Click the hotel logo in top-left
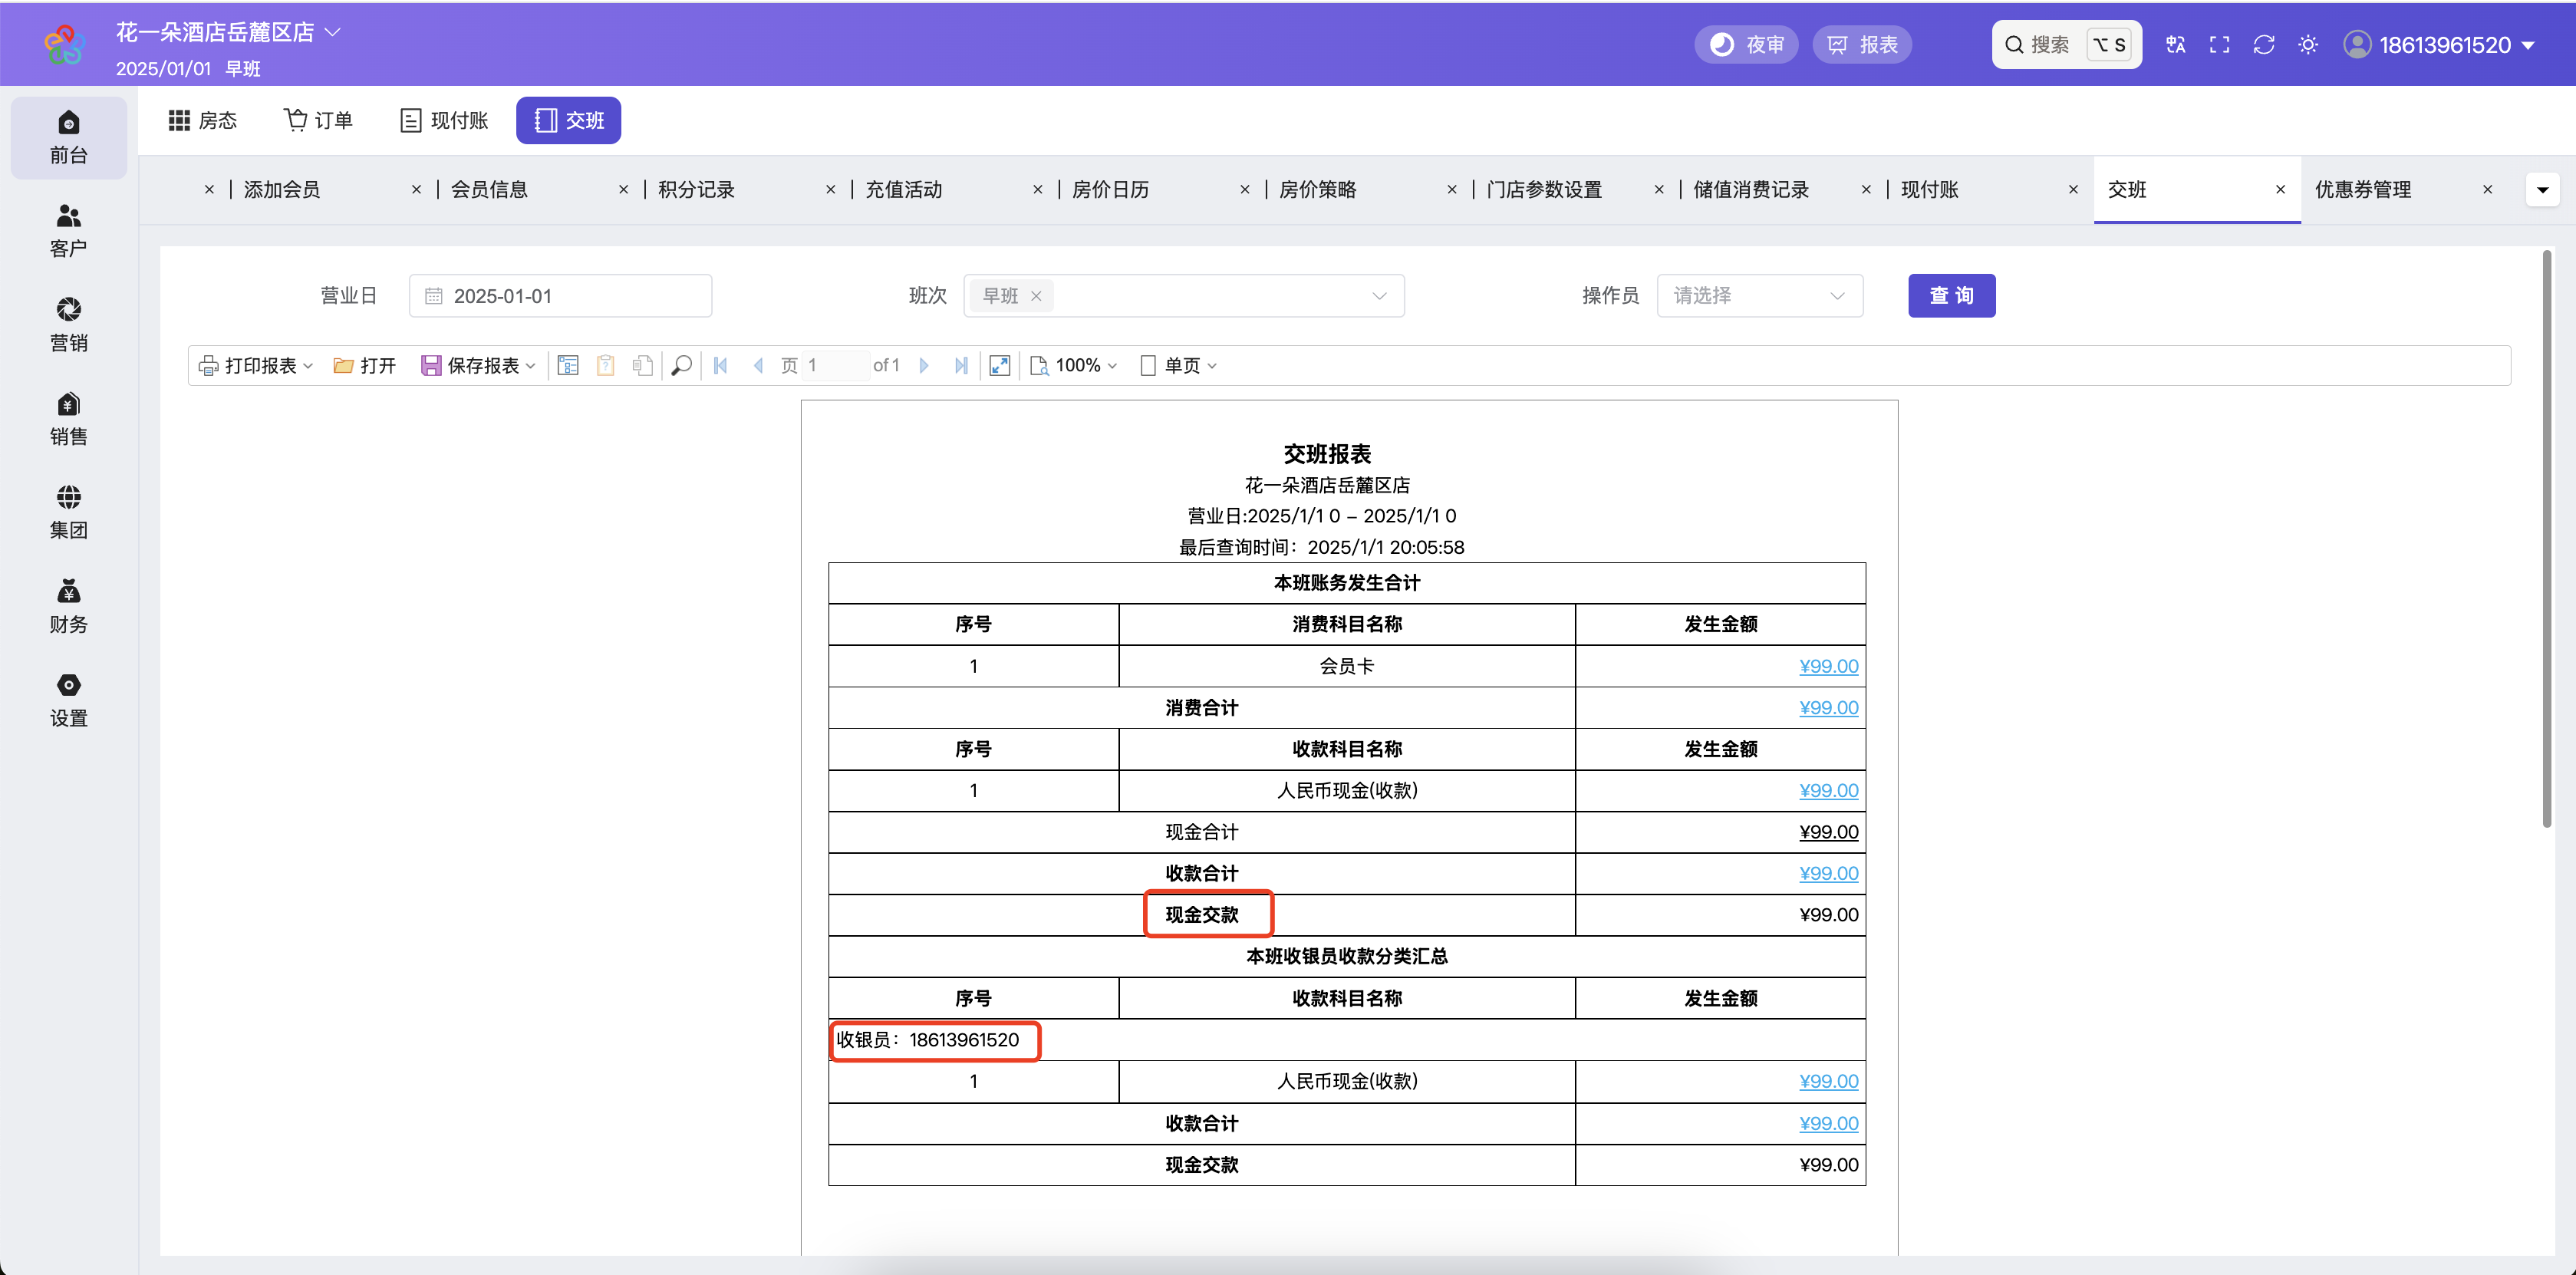 (x=64, y=45)
